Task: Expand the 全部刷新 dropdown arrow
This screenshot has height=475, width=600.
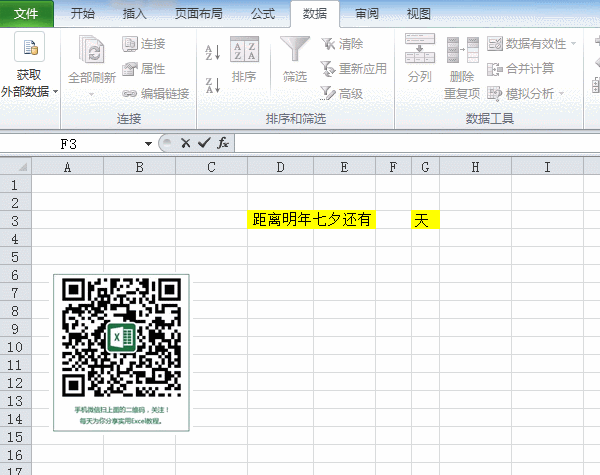Action: (x=91, y=94)
